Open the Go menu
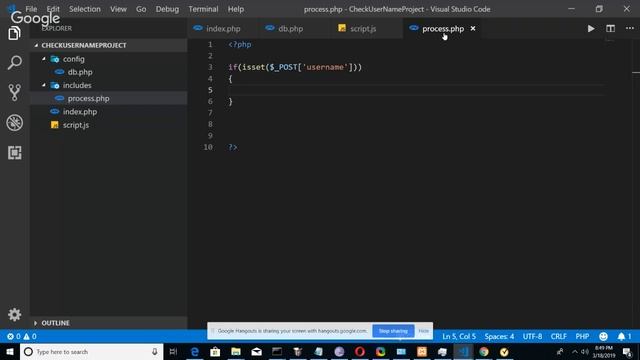 [x=141, y=9]
